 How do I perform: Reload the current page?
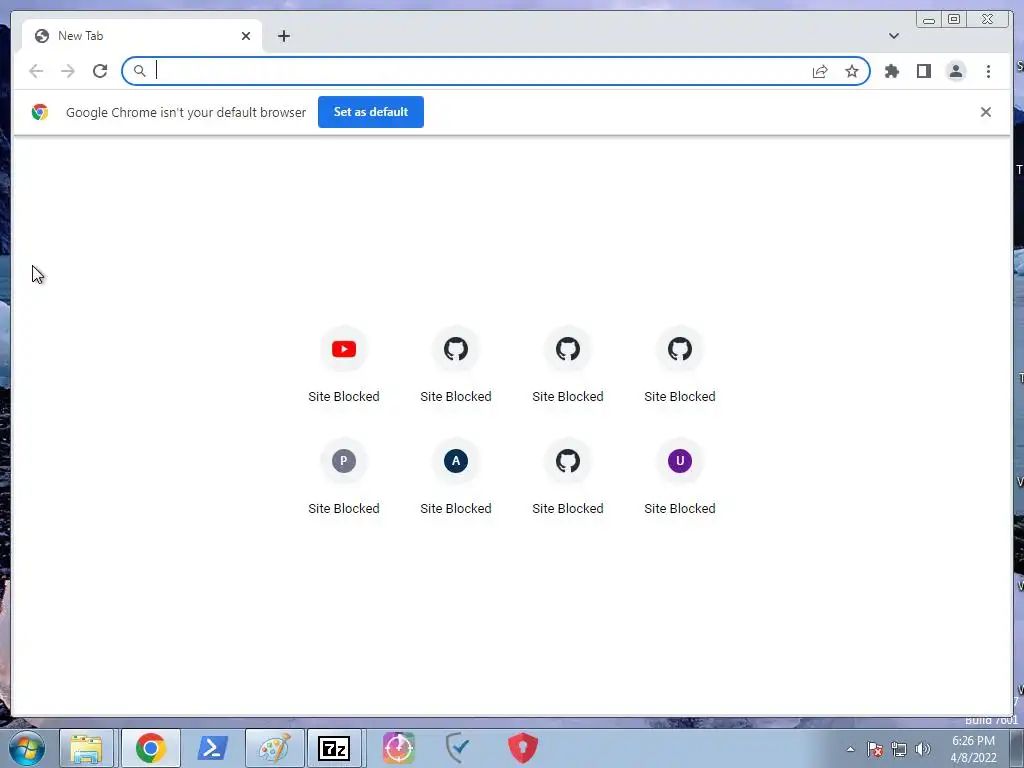click(100, 71)
